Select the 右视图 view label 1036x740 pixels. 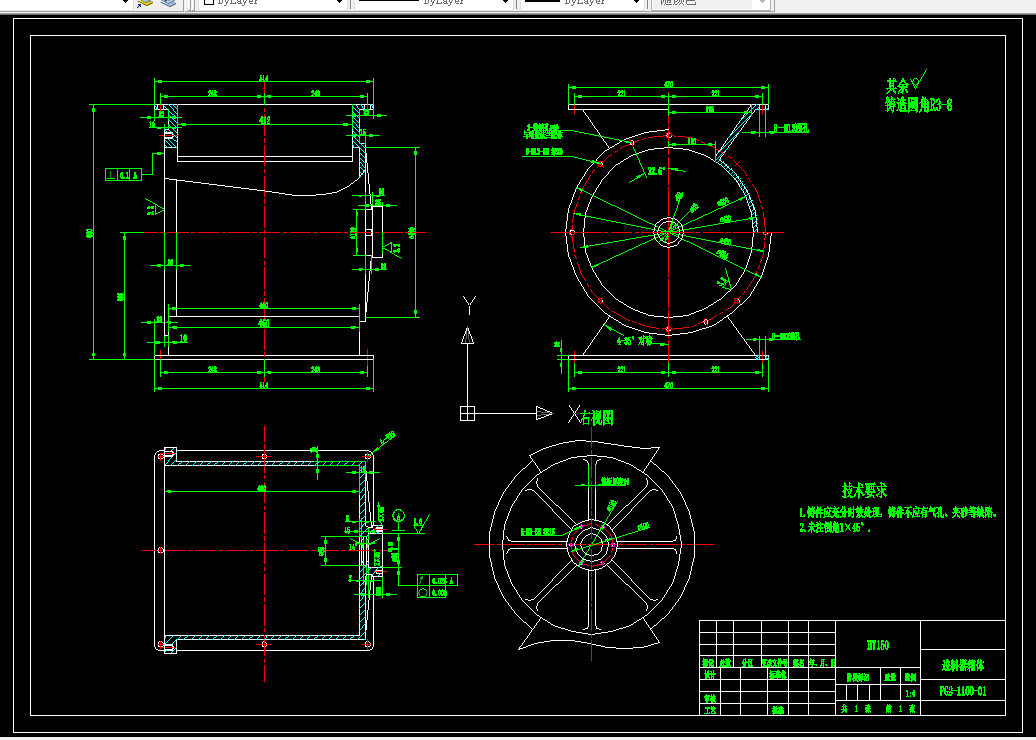pyautogui.click(x=597, y=418)
